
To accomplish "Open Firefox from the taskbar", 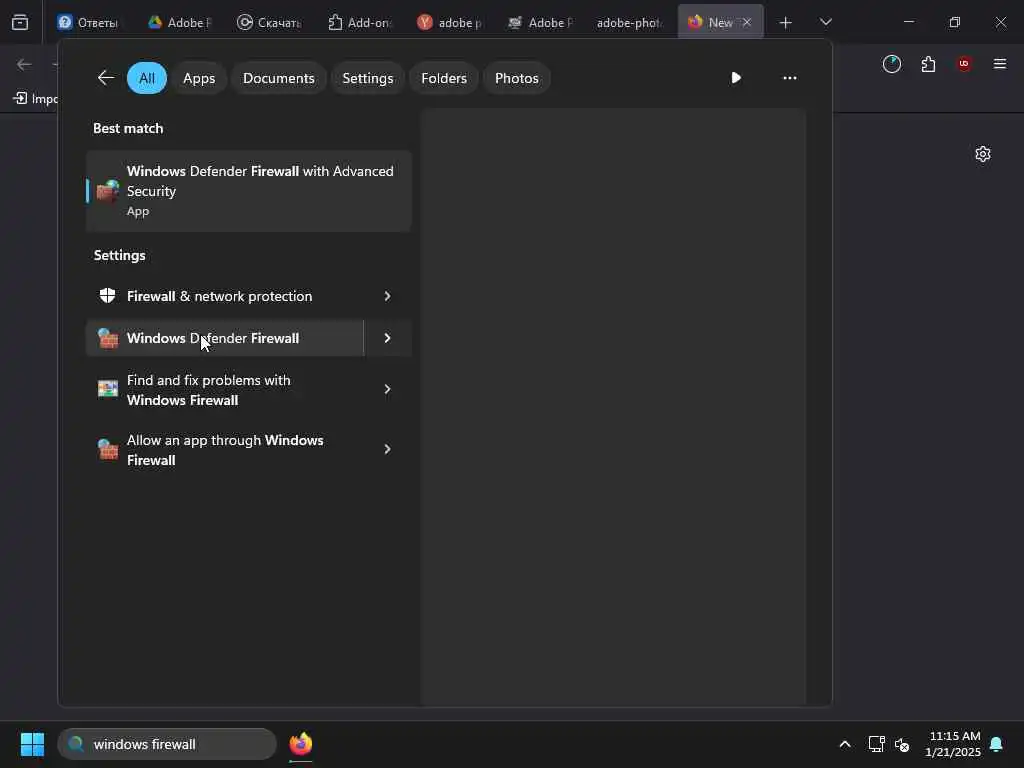I will 301,744.
